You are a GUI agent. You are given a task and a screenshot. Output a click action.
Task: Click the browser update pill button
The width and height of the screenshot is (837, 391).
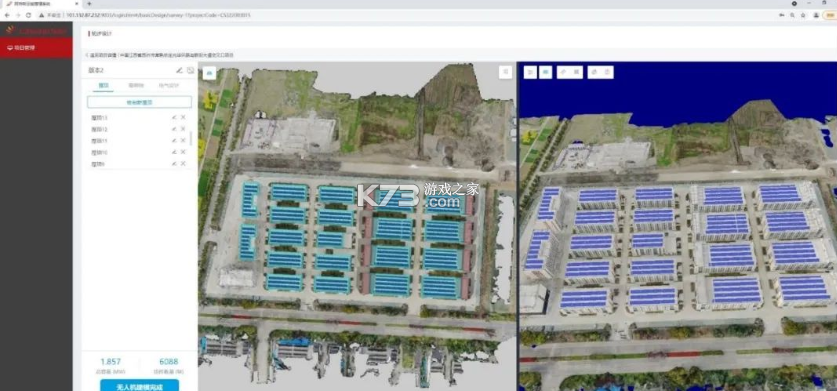tap(830, 15)
